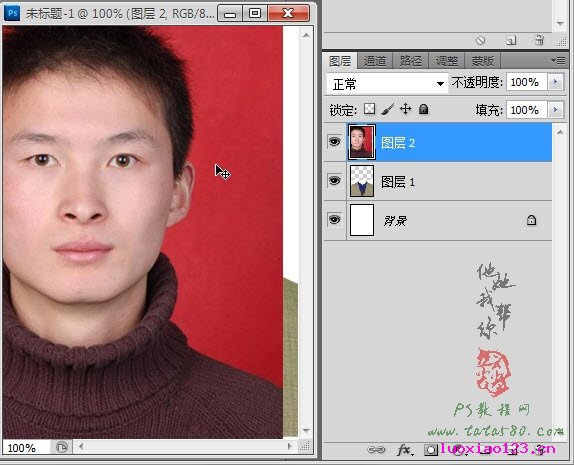
Task: Click document horizontal scroll left arrow
Action: pos(81,446)
